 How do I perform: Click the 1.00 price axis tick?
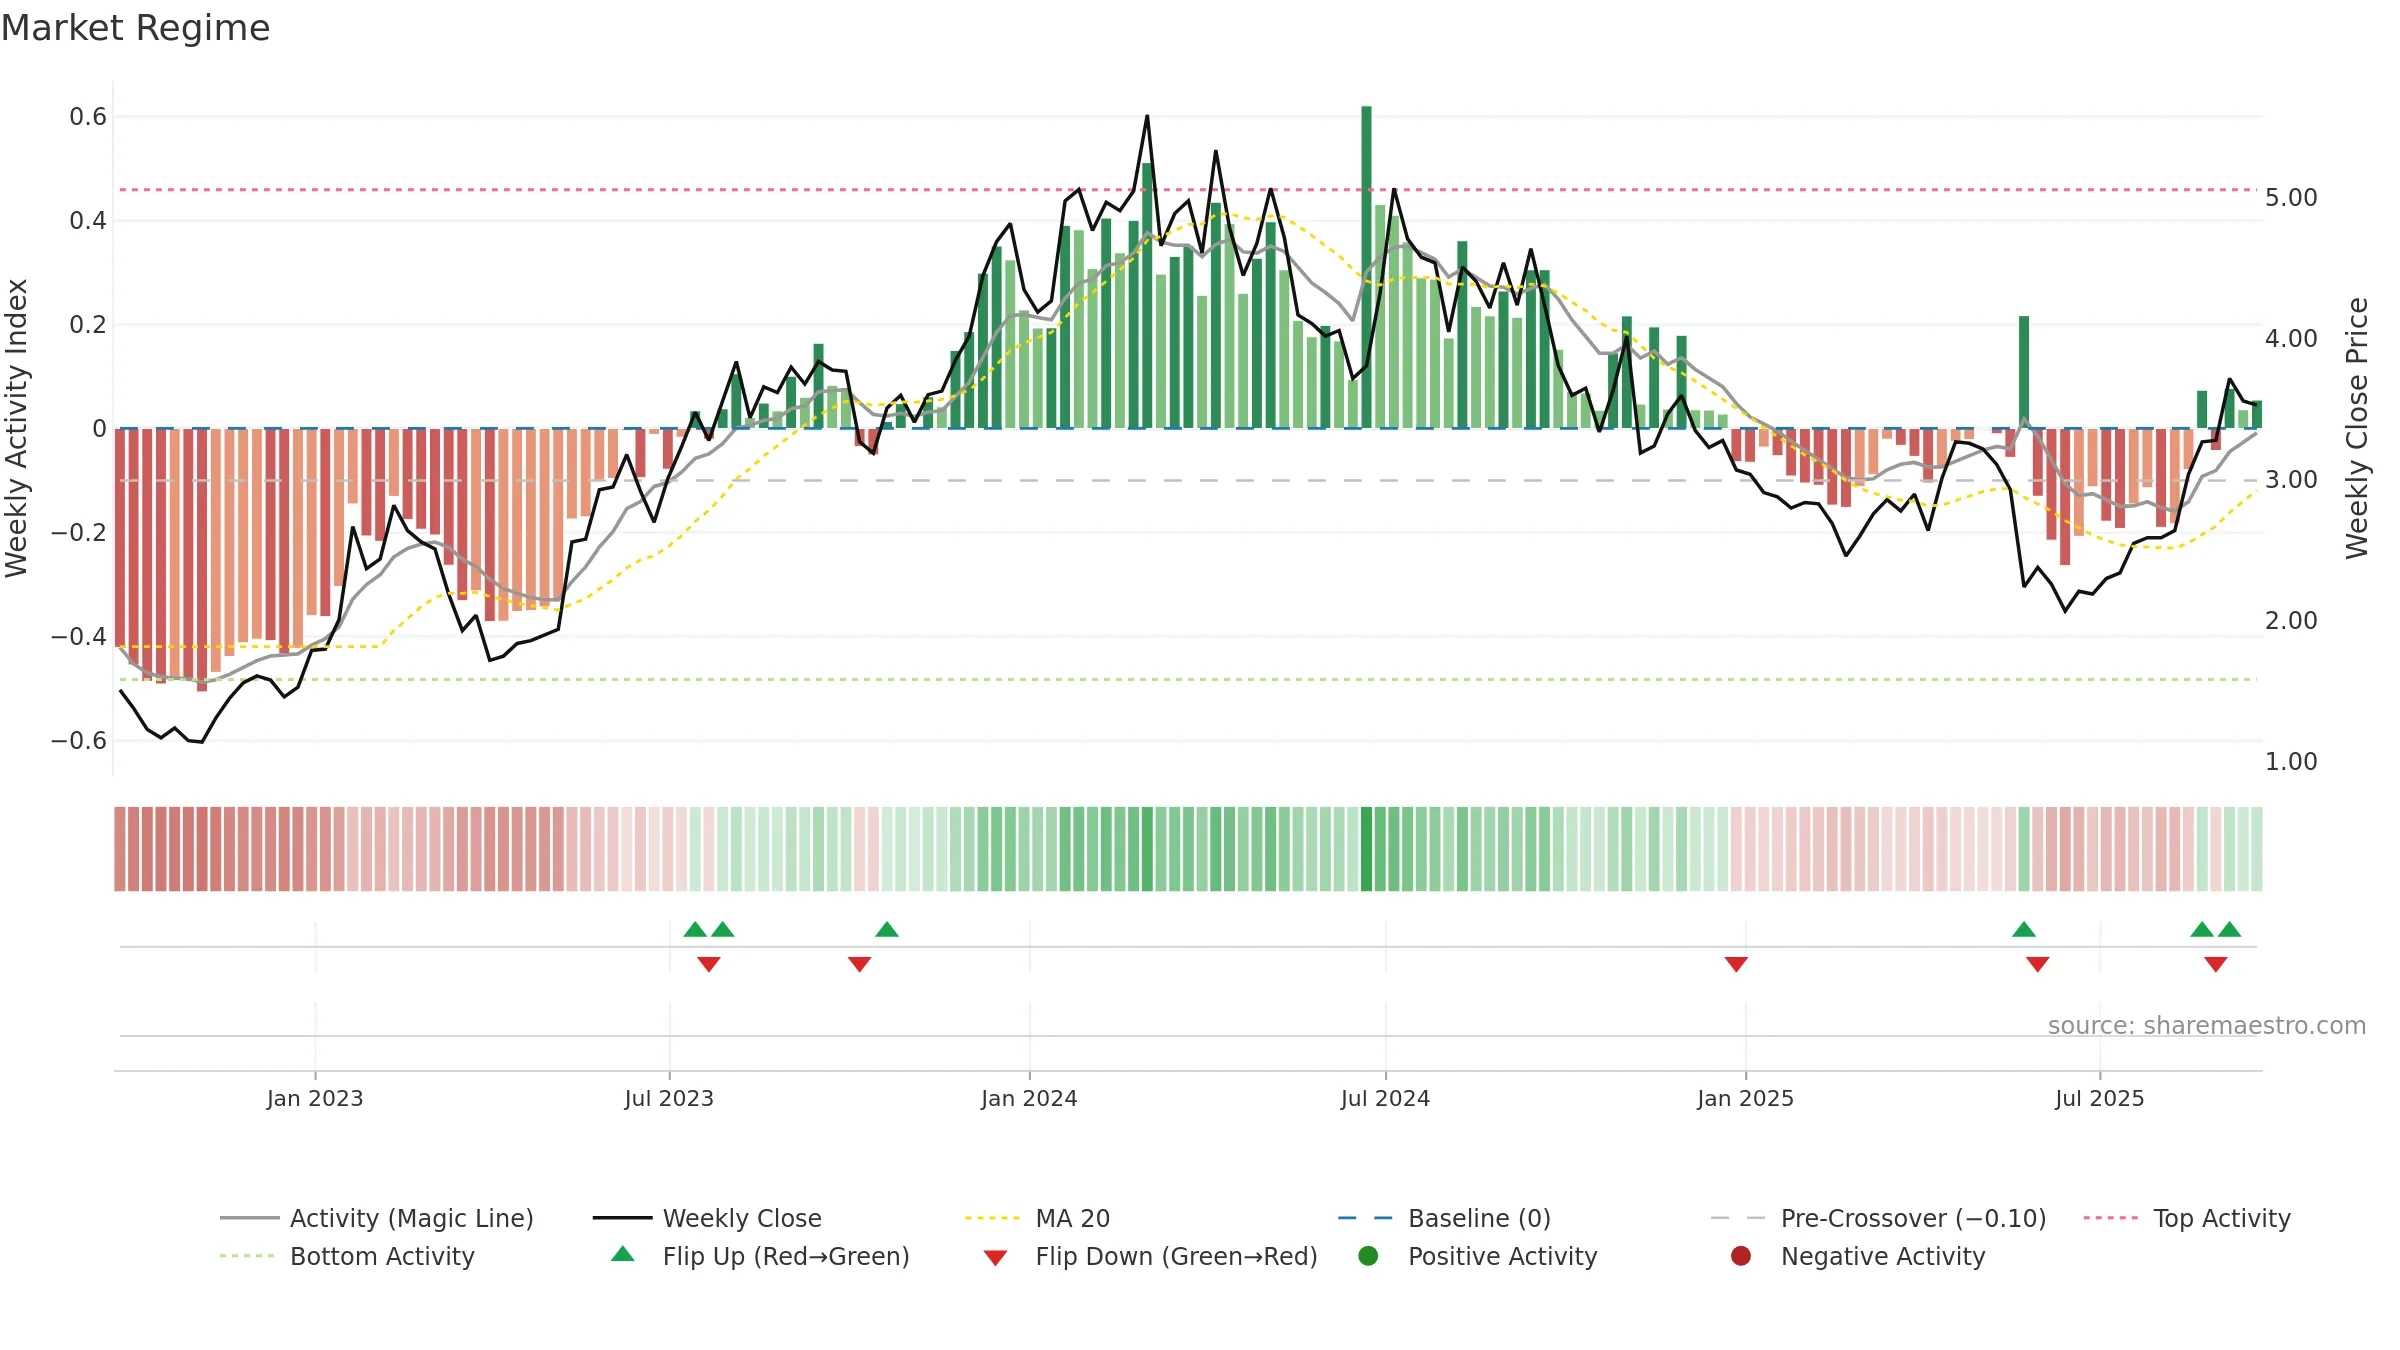[2291, 762]
